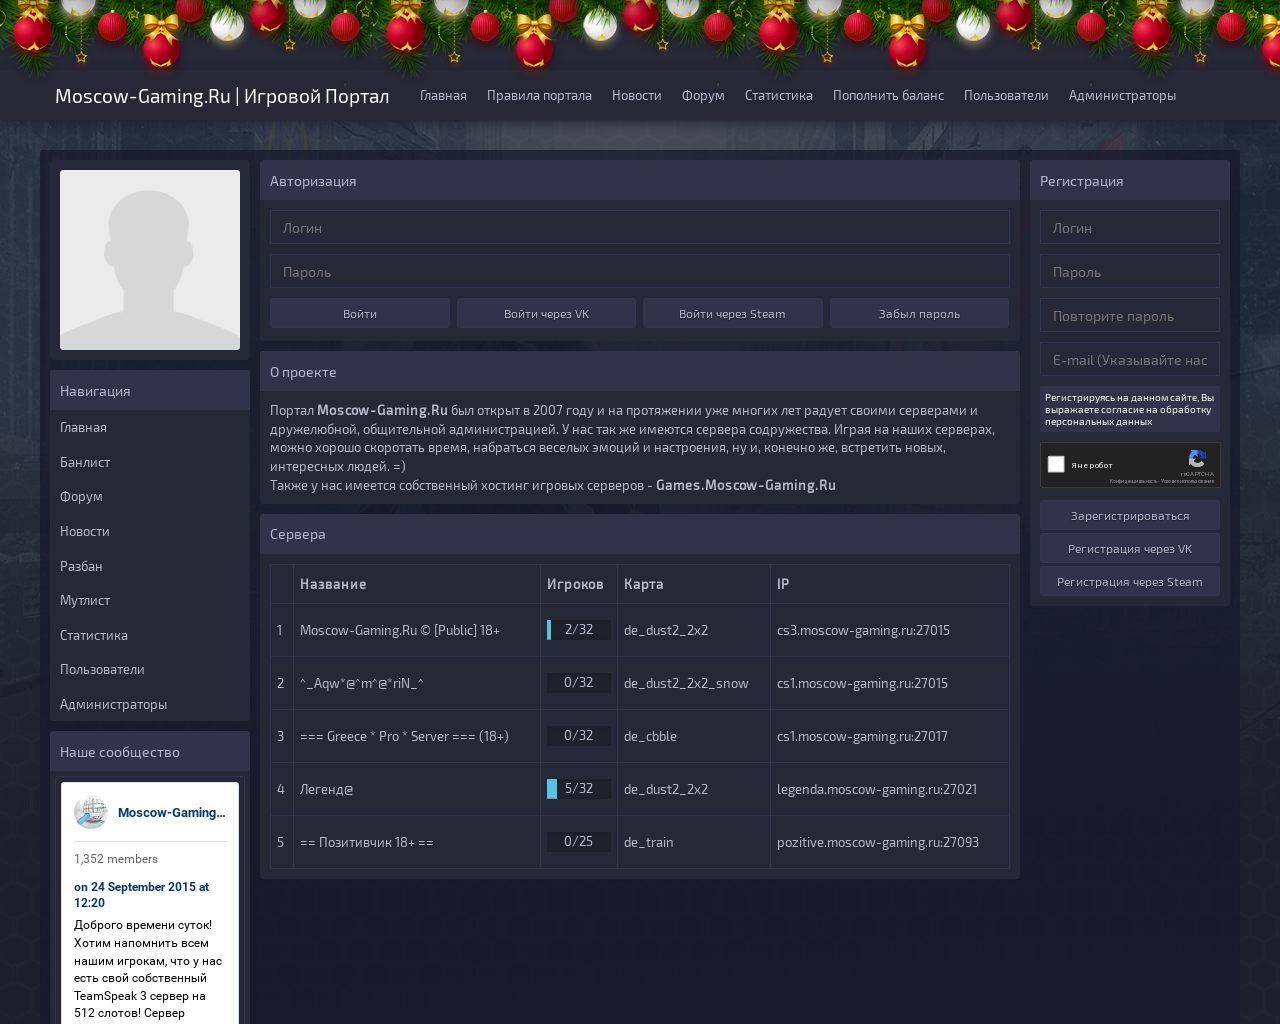Click the 2/32 players bar

[x=579, y=630]
